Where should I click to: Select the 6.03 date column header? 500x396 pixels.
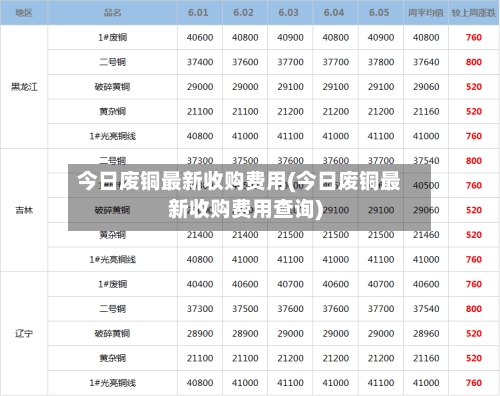tap(289, 13)
